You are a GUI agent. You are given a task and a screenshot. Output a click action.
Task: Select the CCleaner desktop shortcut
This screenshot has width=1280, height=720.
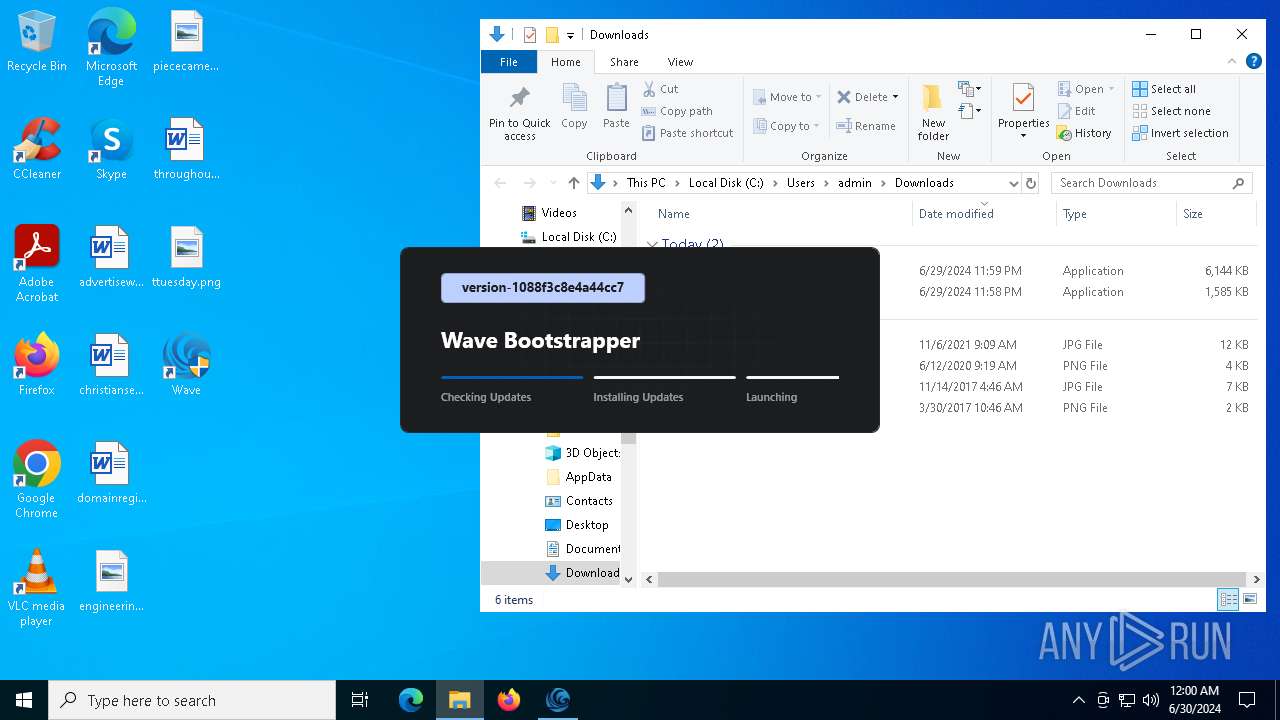click(x=37, y=149)
